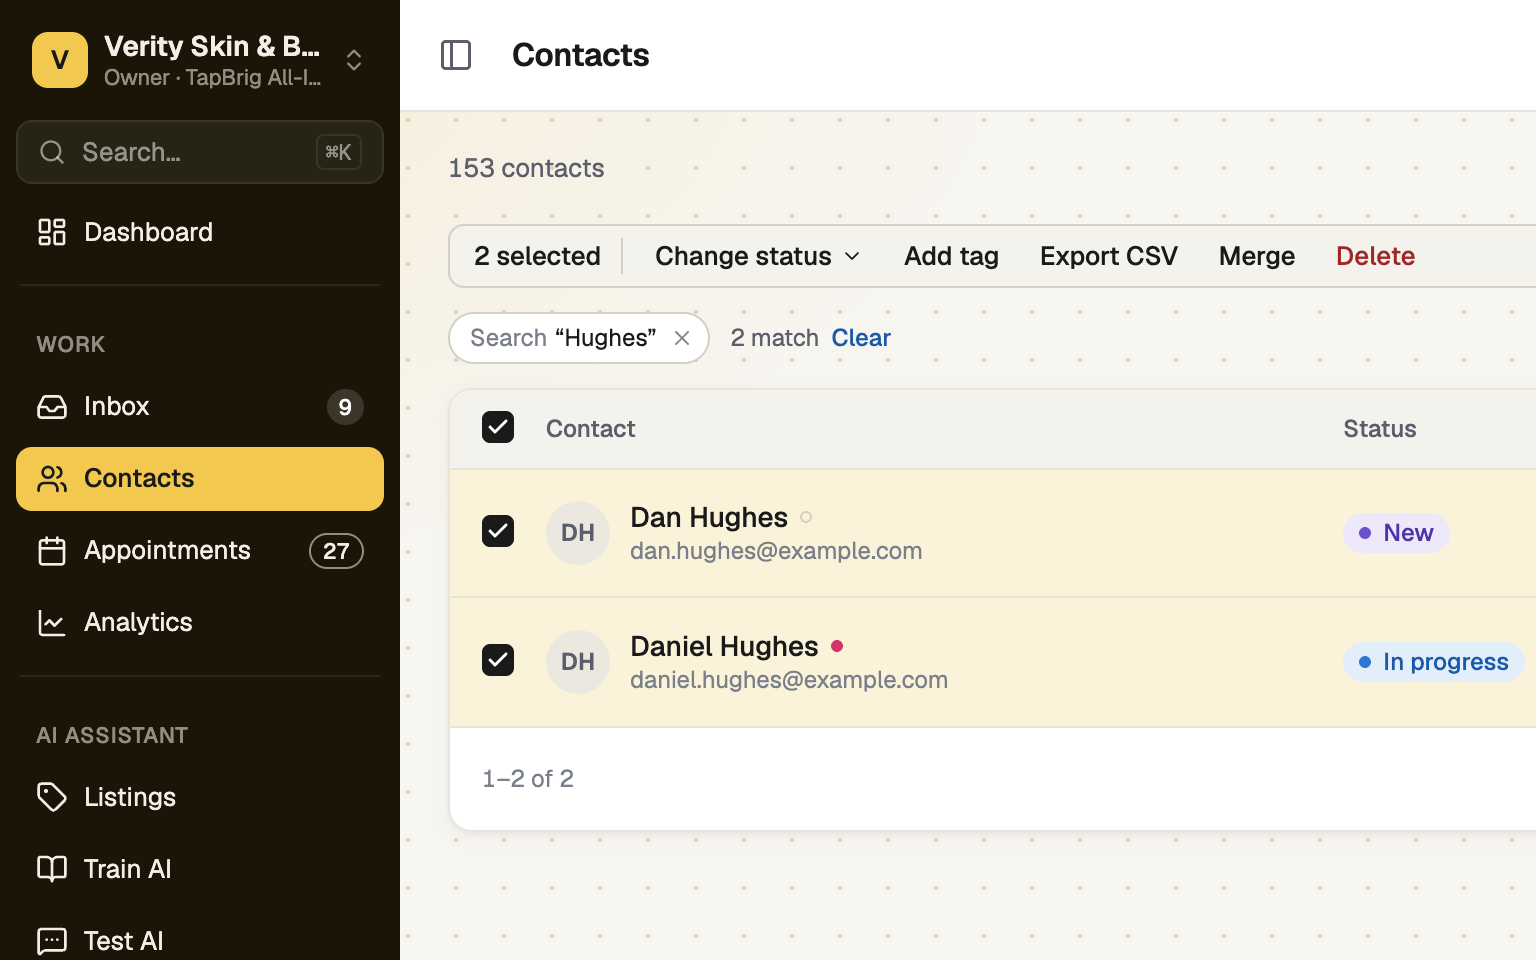Toggle the sidebar panel icon

tap(456, 55)
